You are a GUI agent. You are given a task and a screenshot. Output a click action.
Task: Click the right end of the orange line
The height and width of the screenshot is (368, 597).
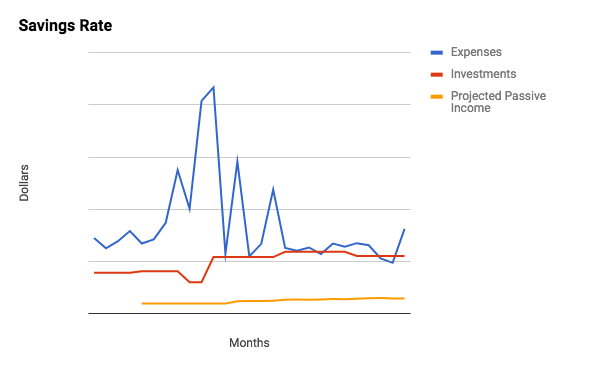(404, 298)
